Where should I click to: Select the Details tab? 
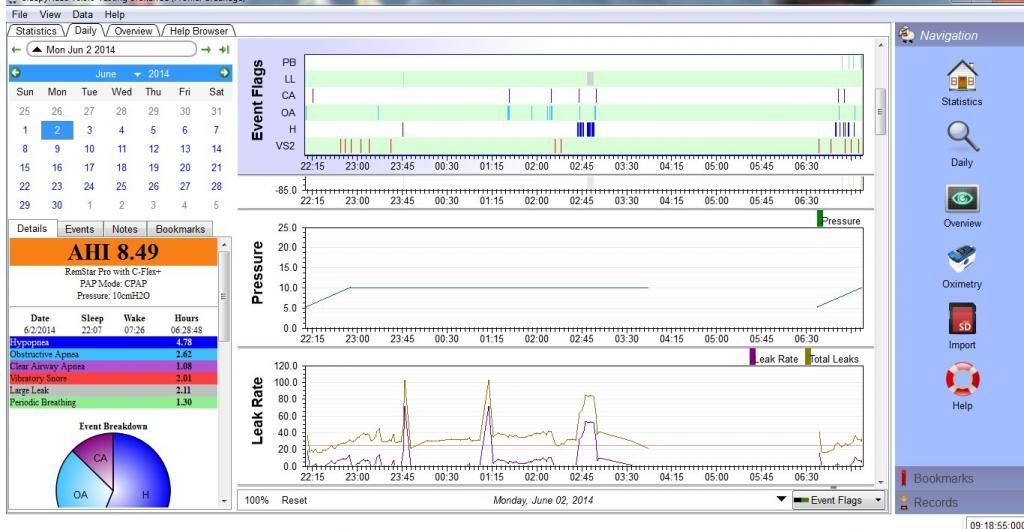32,229
